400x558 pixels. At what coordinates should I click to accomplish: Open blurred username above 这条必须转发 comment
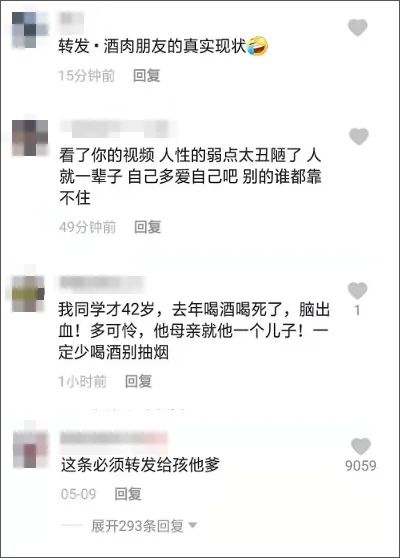[x=114, y=438]
